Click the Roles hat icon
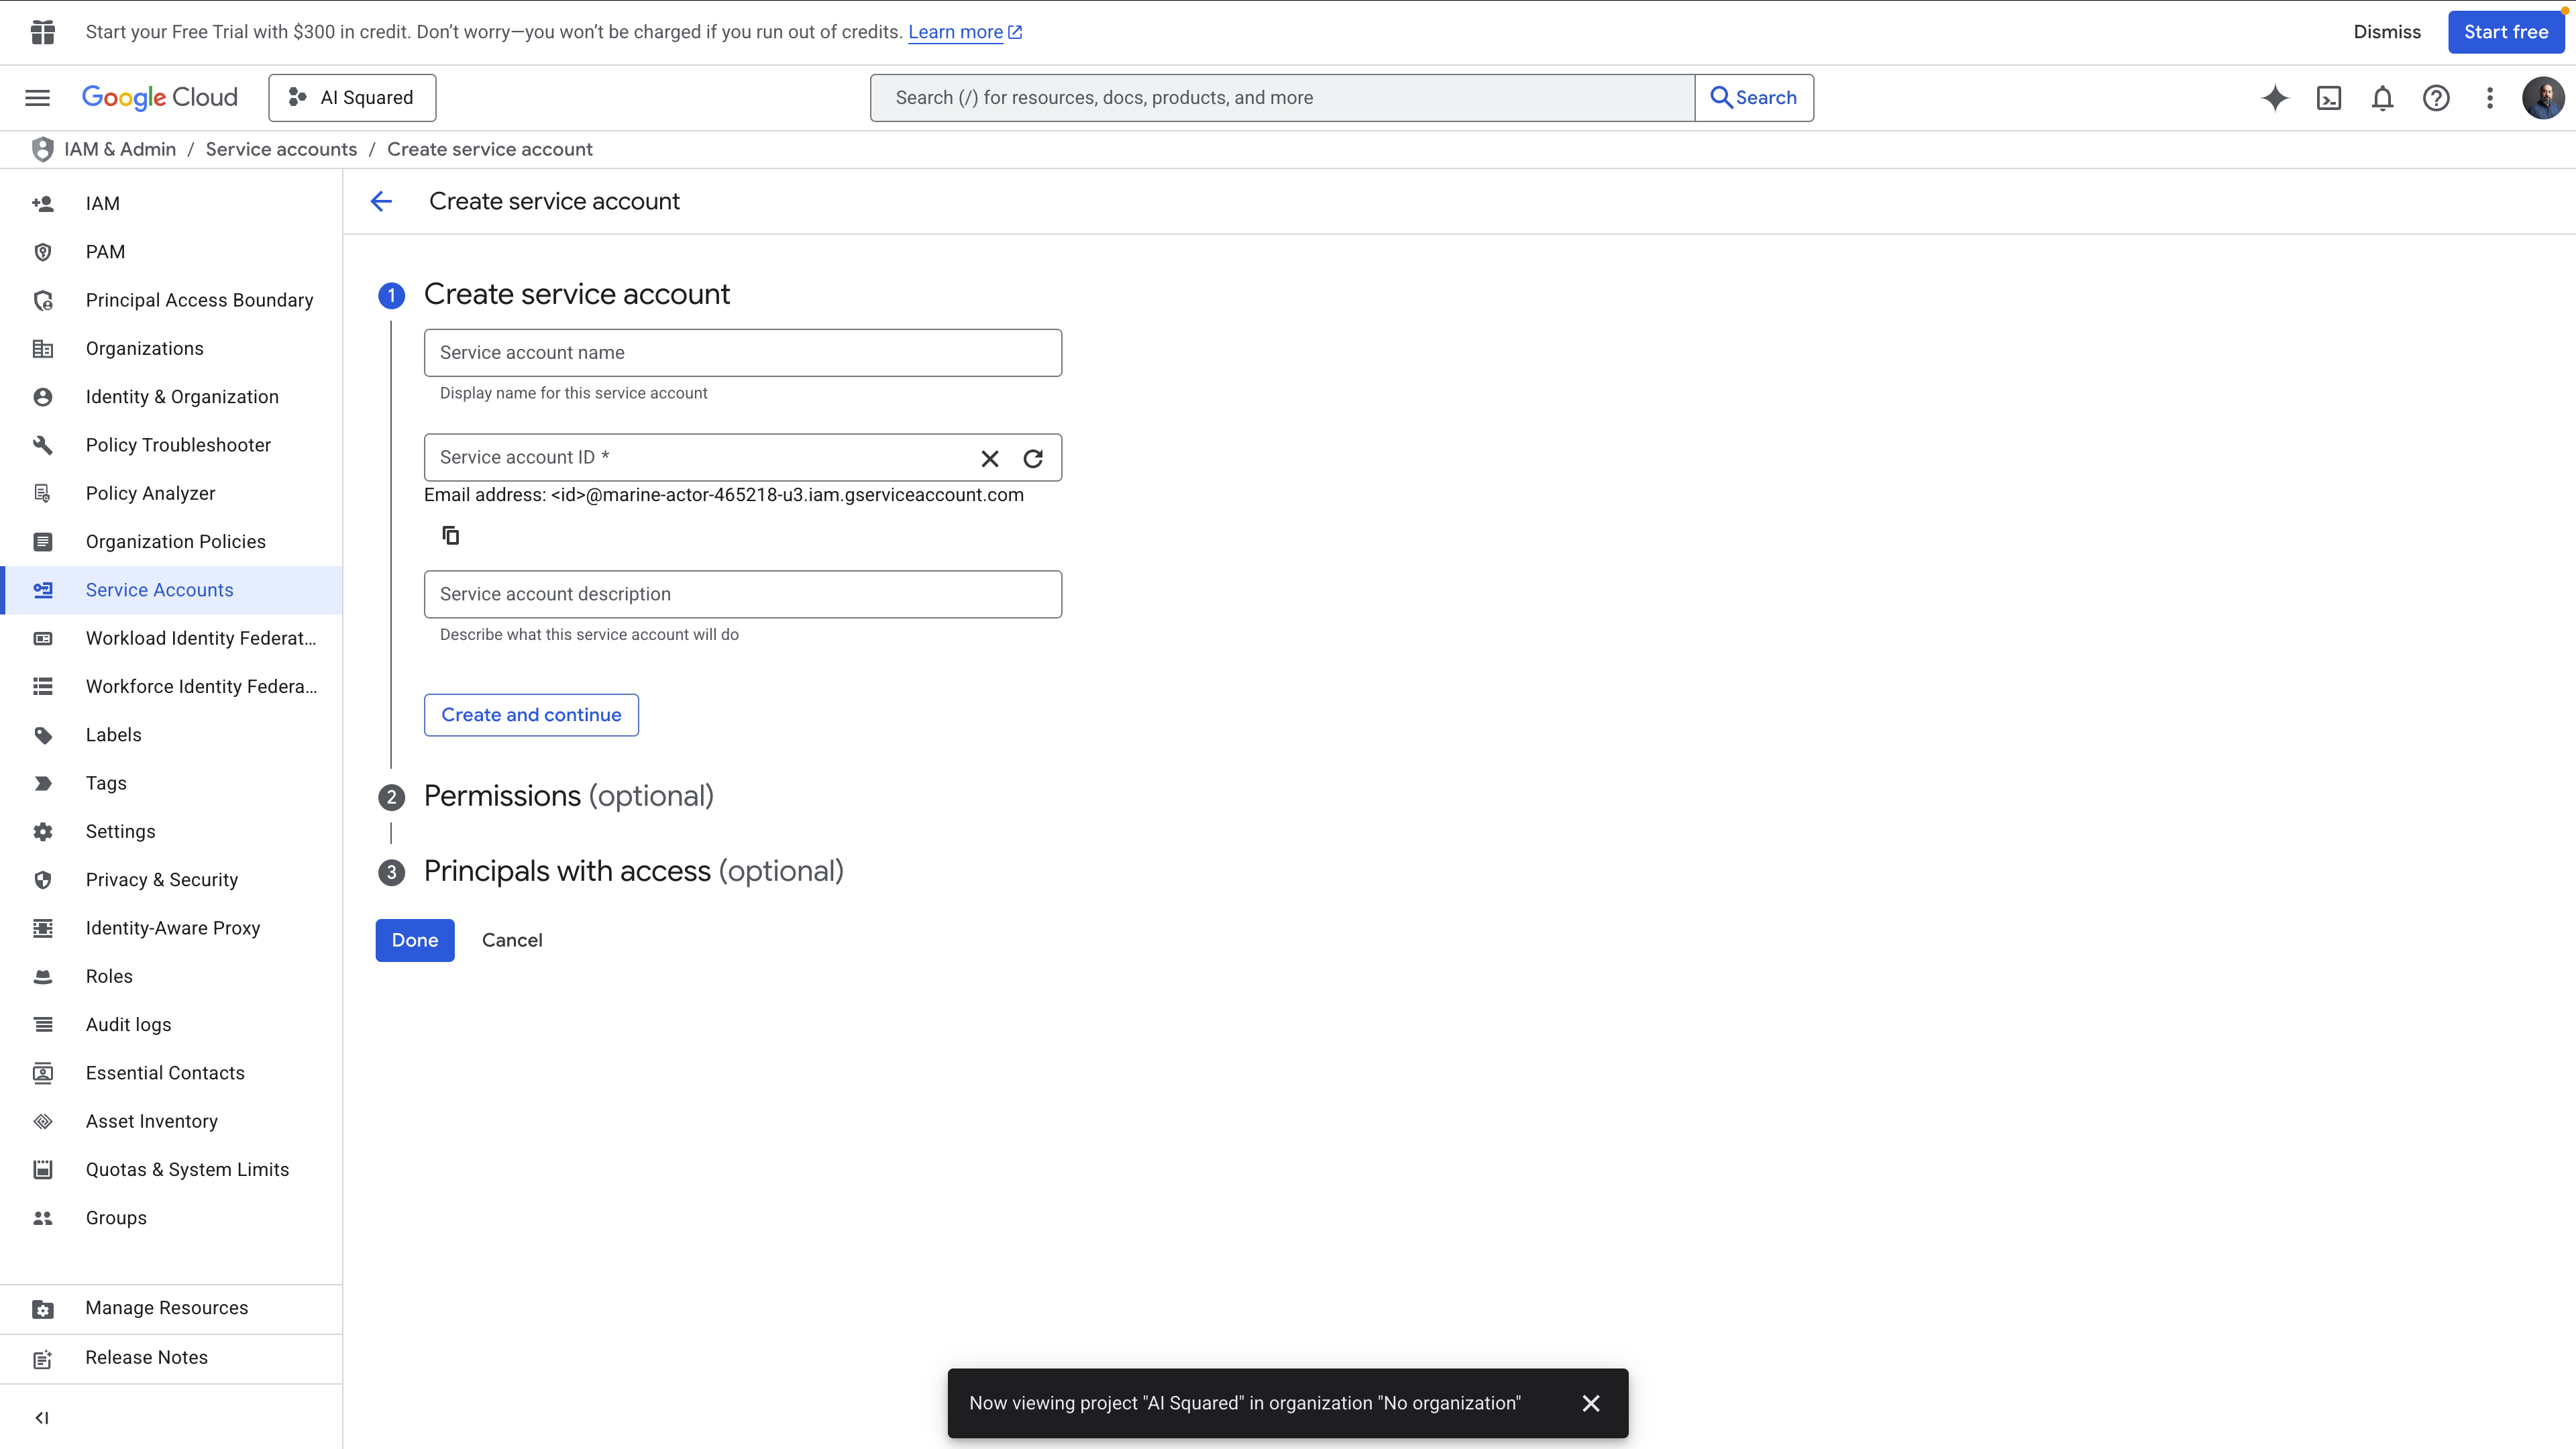 point(43,977)
